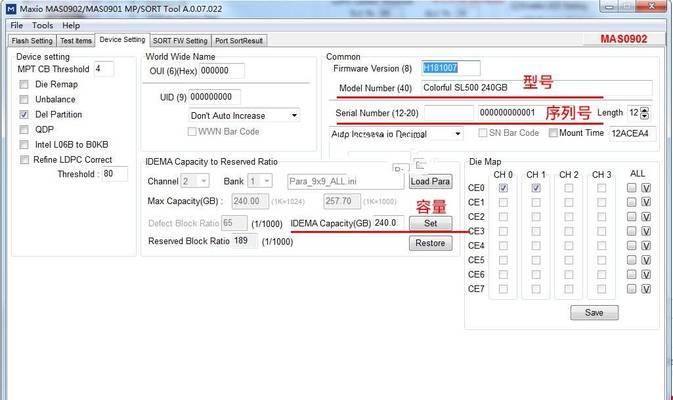Click the Set capacity button
The width and height of the screenshot is (673, 400).
(430, 223)
